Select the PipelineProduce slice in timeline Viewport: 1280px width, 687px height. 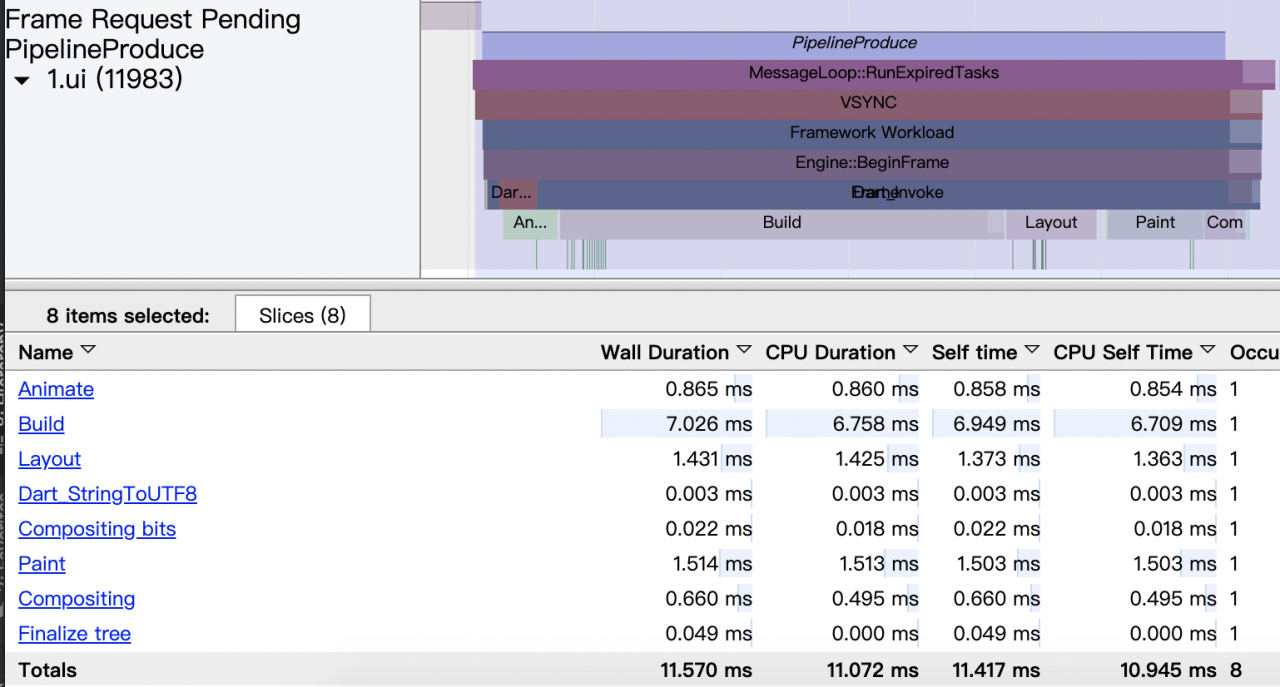point(854,43)
